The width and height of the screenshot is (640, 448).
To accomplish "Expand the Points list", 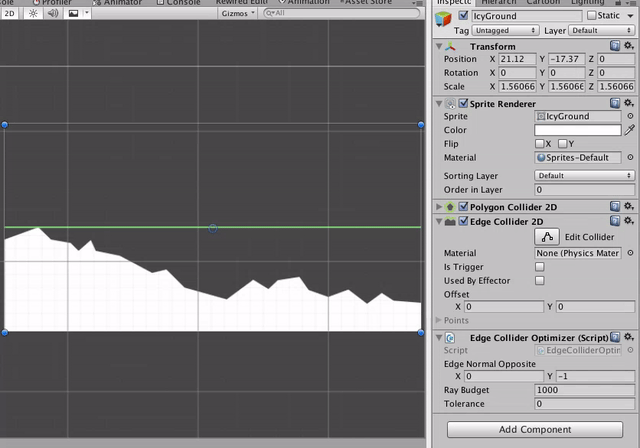I will (x=439, y=320).
